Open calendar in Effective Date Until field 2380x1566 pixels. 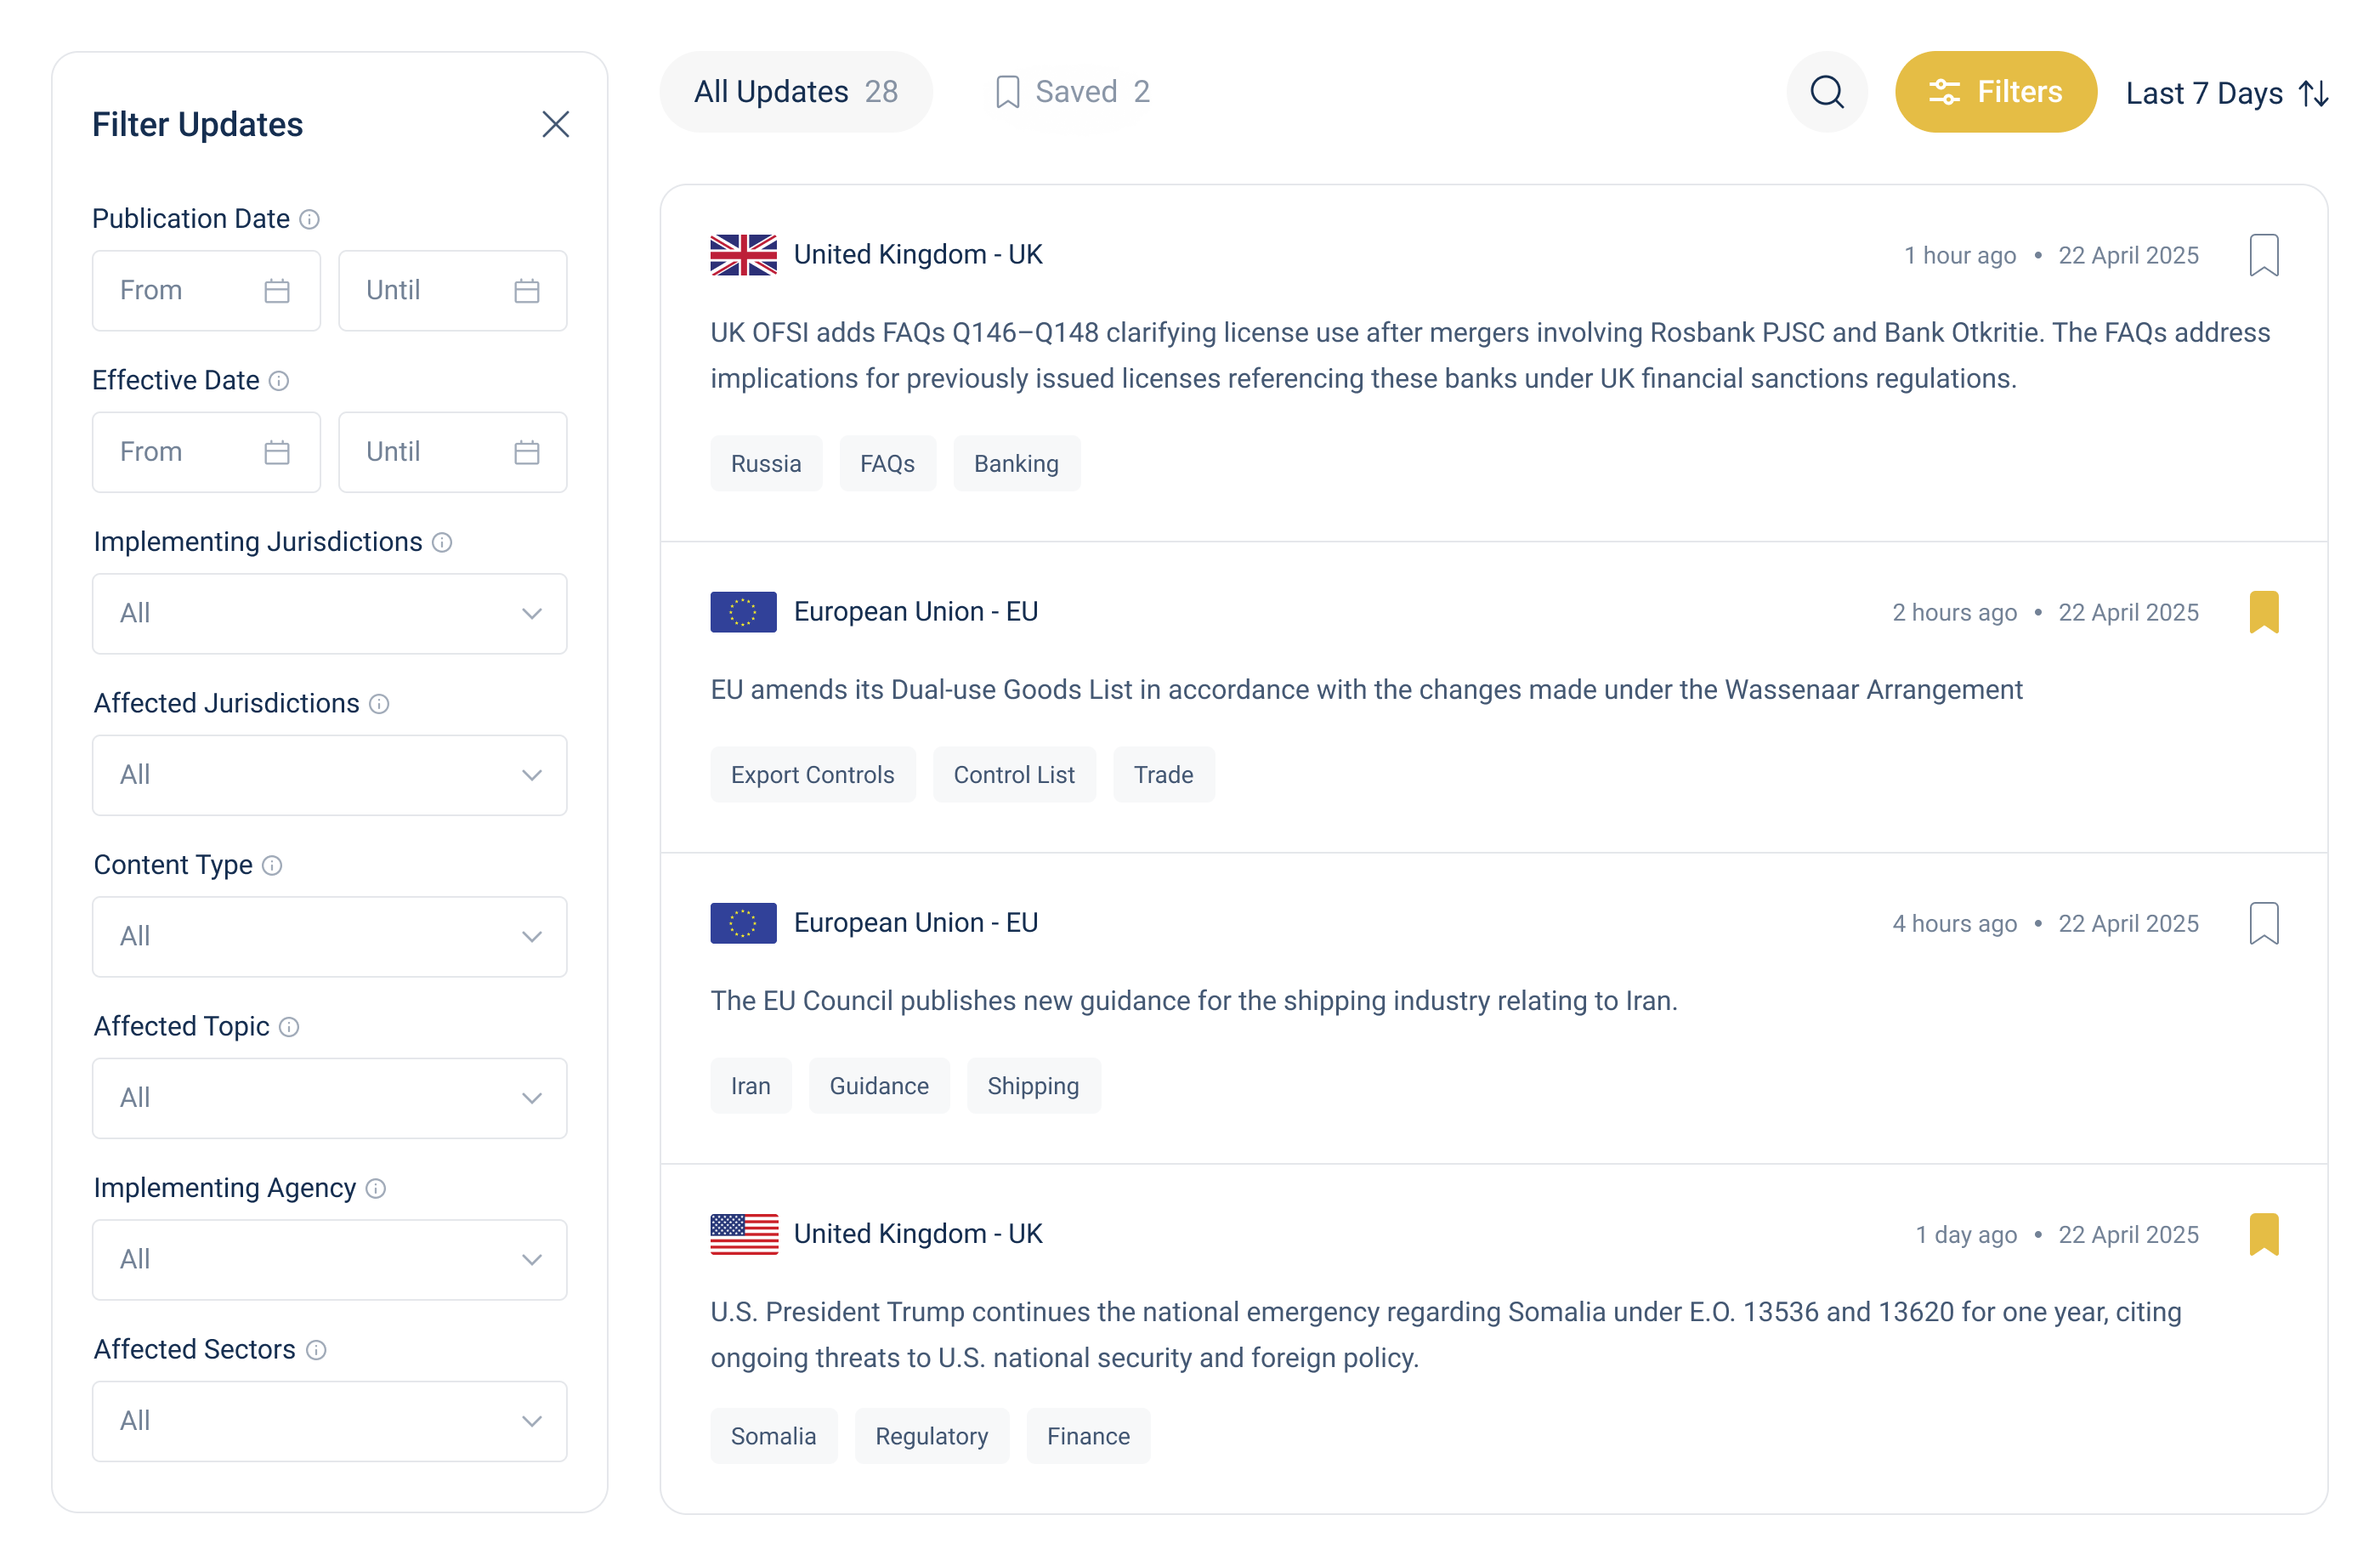[x=526, y=452]
